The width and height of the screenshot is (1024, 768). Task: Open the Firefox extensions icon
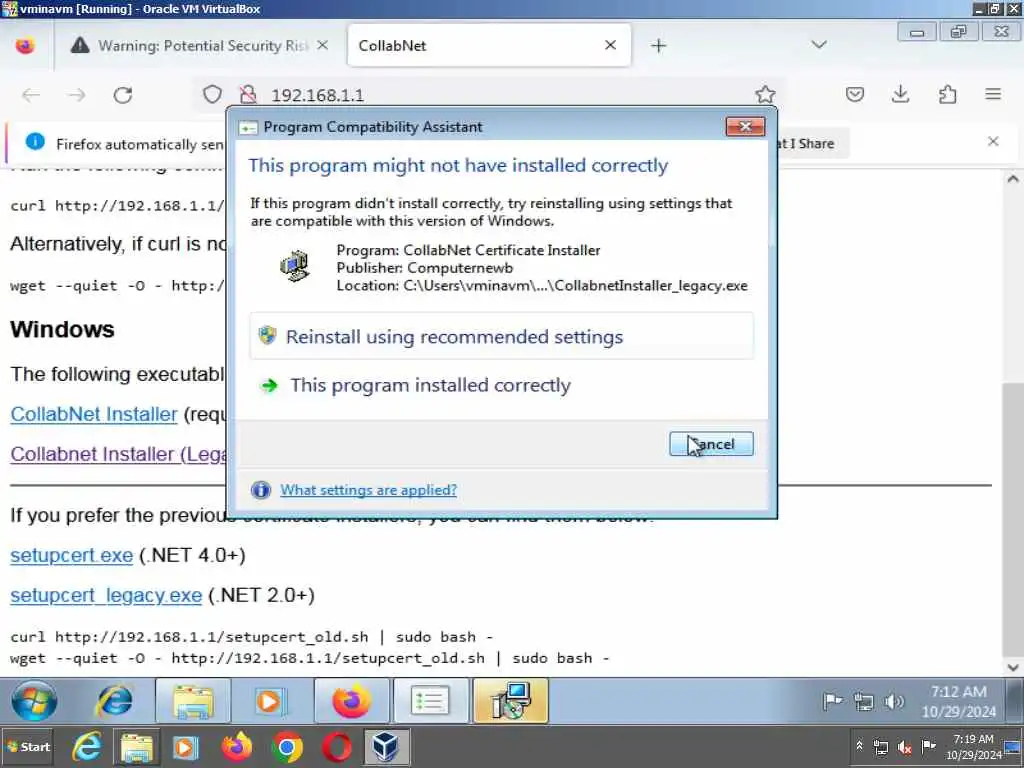click(947, 95)
